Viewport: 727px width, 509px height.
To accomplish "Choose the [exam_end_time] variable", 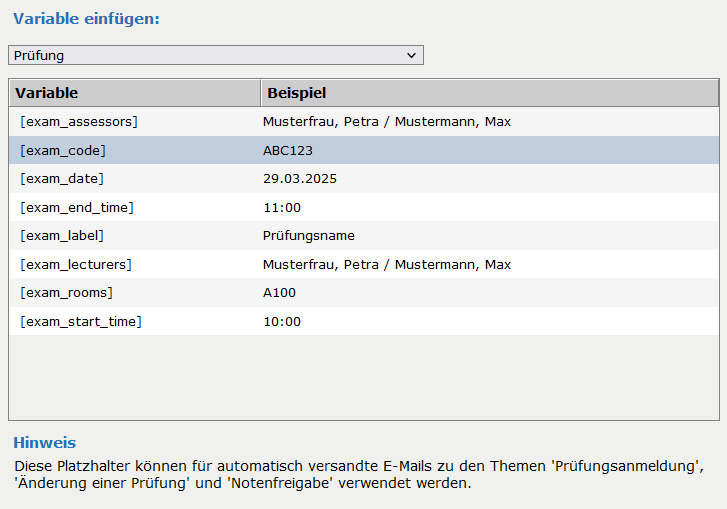I will (77, 208).
